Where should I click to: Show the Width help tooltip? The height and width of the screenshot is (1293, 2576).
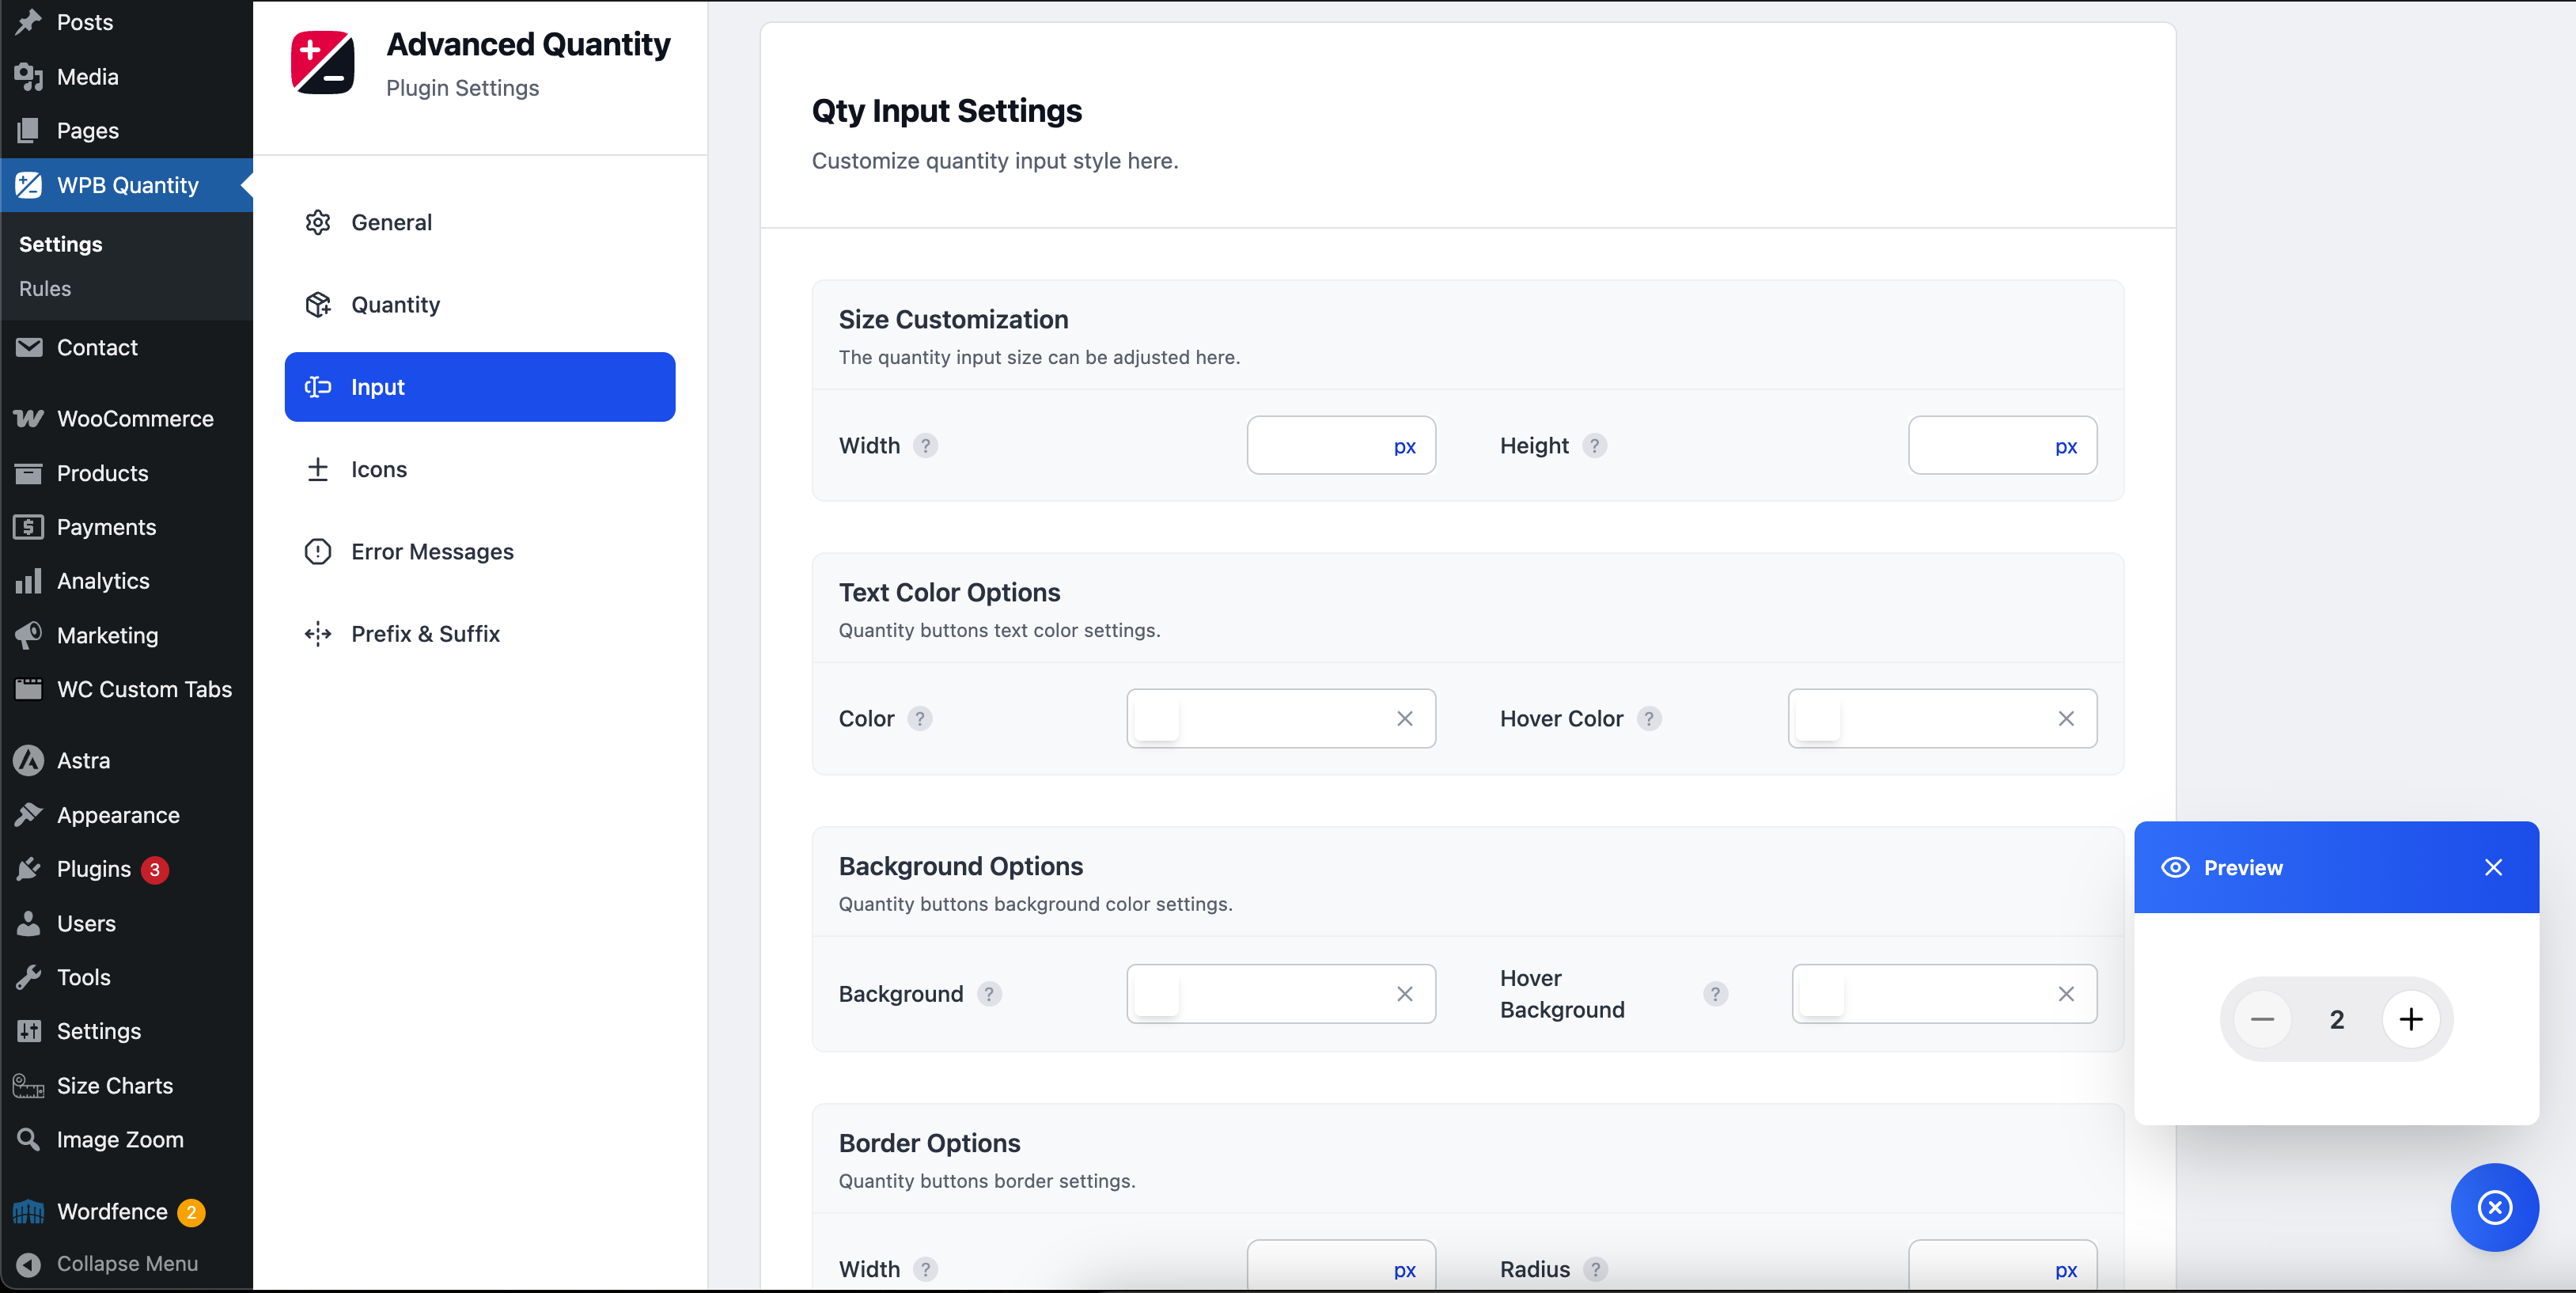tap(926, 446)
